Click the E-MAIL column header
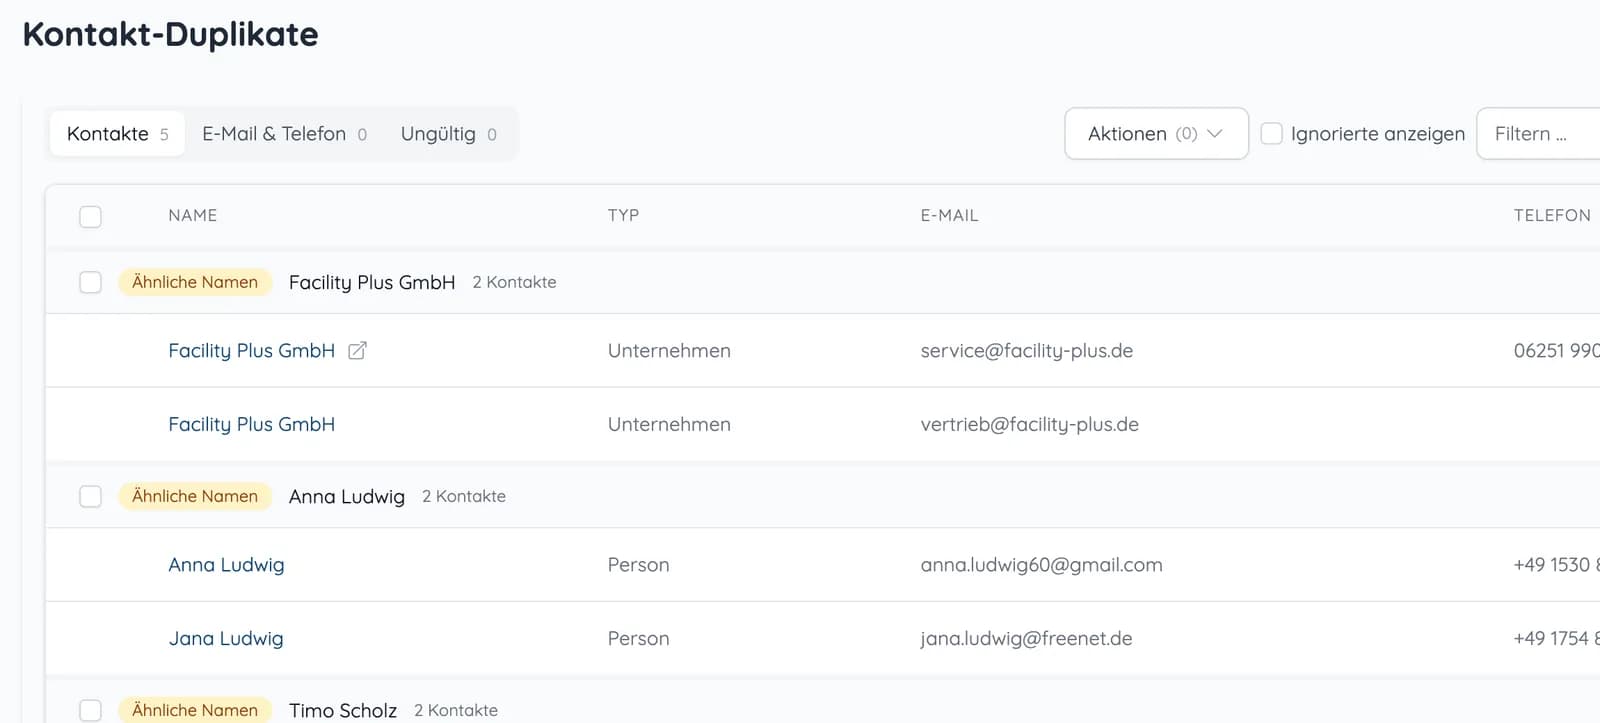Screen dimensions: 1600x723 tap(949, 216)
